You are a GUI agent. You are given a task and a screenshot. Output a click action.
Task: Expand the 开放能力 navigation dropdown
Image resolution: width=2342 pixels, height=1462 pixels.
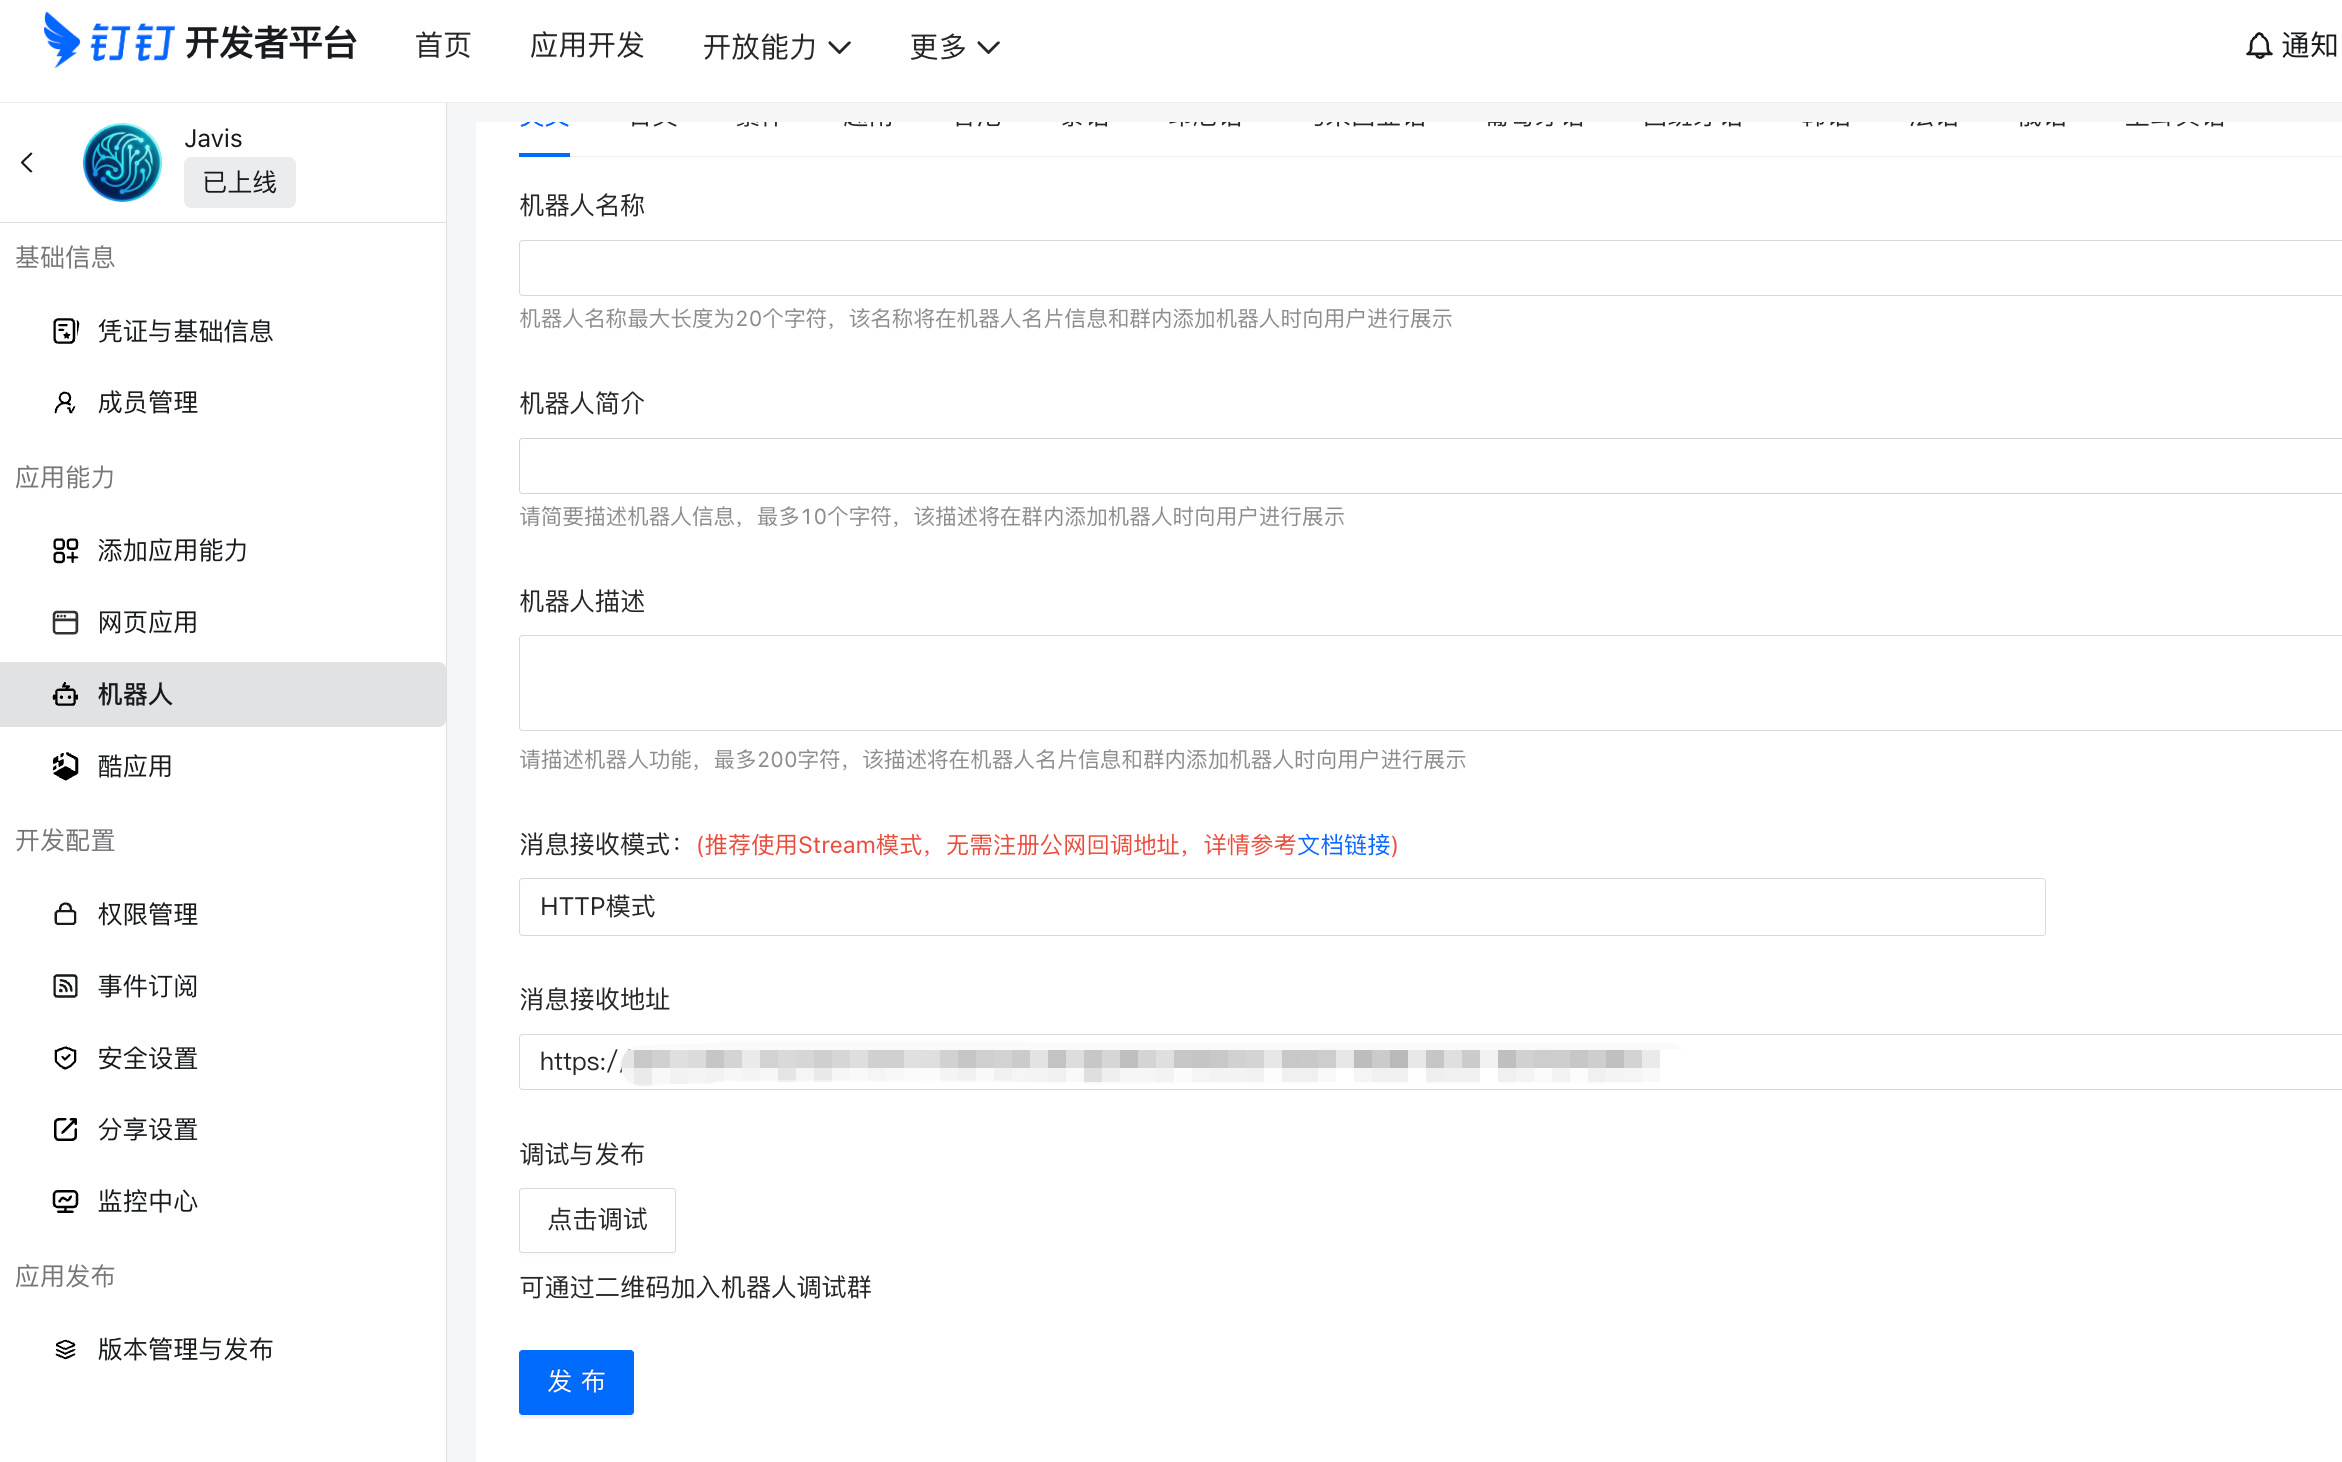click(x=777, y=47)
